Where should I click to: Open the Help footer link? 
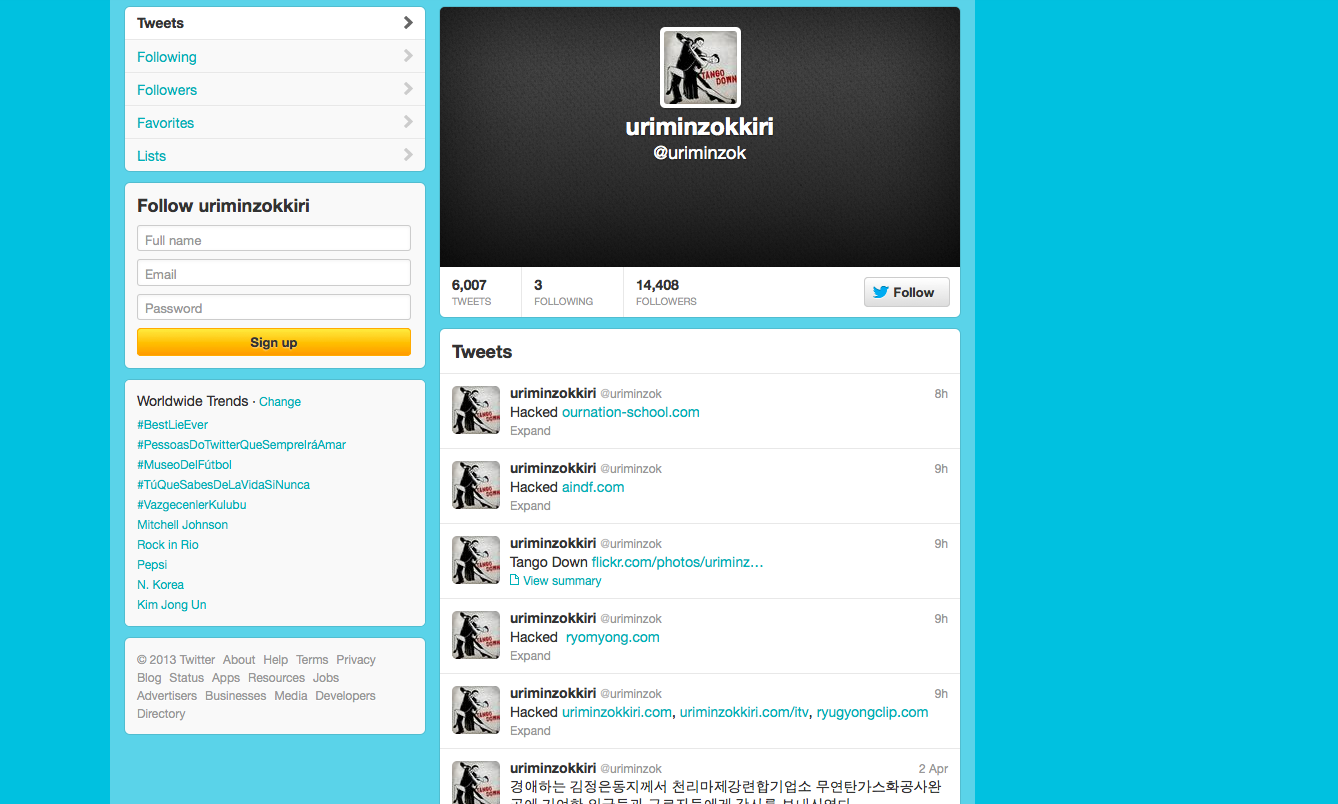[x=276, y=660]
